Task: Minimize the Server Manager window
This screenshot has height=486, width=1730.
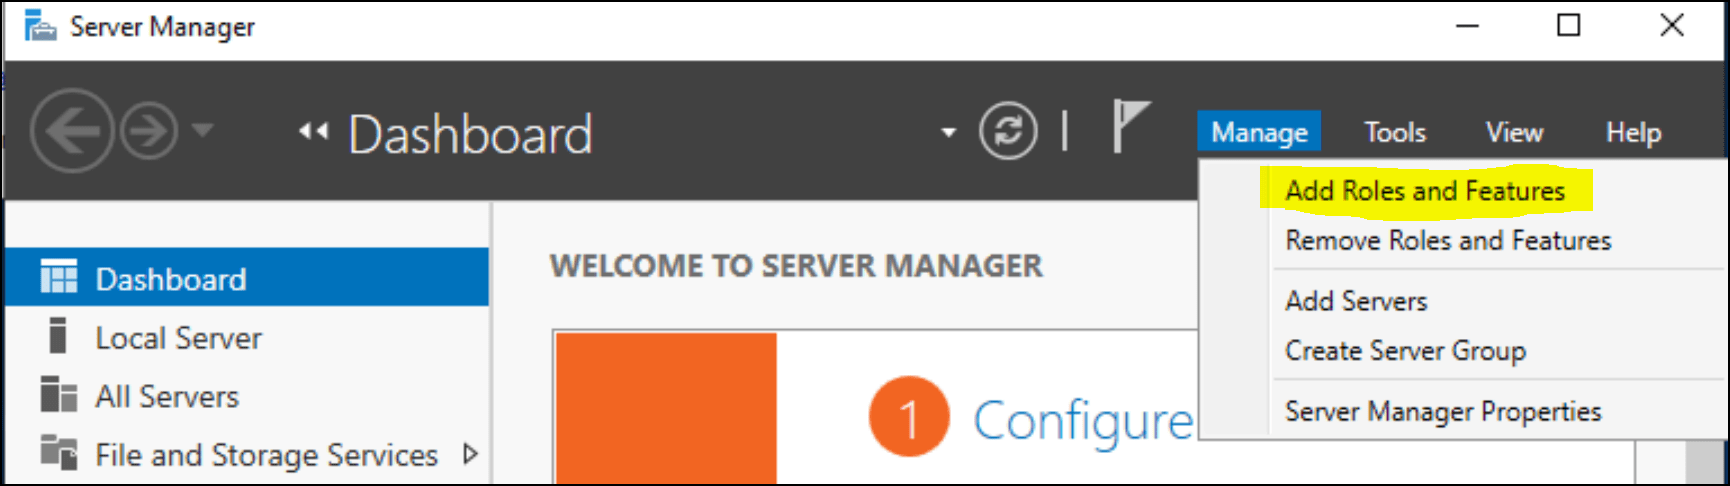Action: (1467, 26)
